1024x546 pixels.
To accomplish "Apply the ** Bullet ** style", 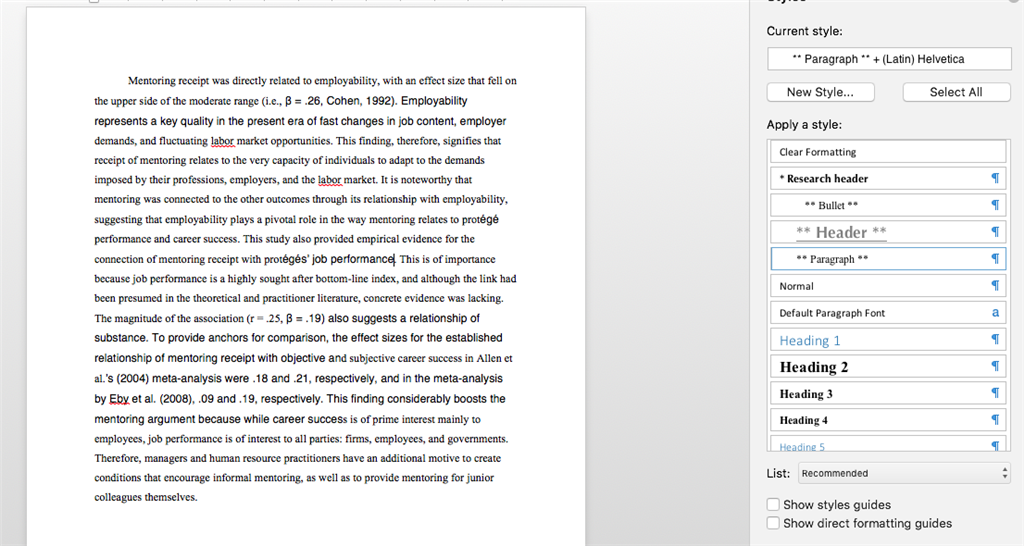I will (x=888, y=205).
